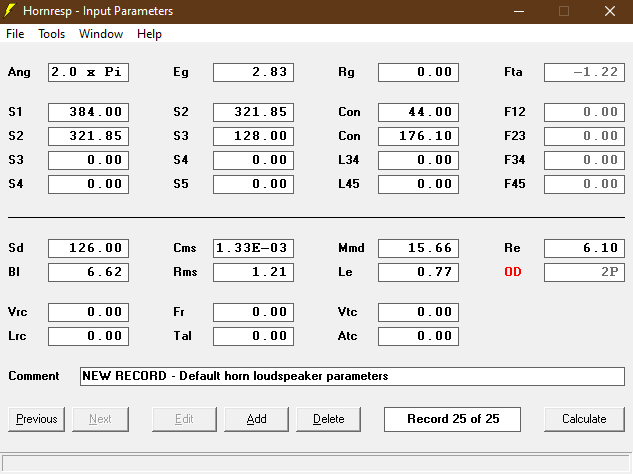Click the S2 field under S1 field

(x=88, y=136)
